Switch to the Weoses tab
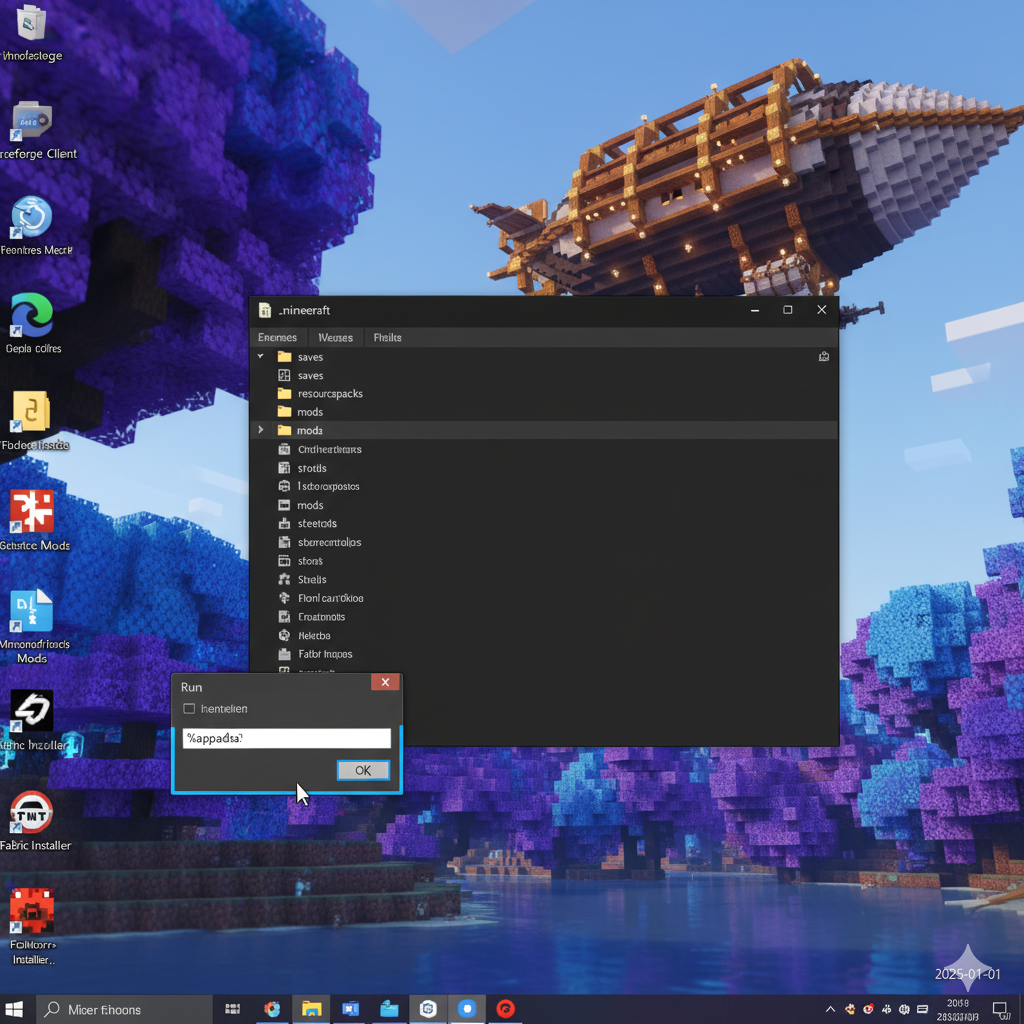The width and height of the screenshot is (1024, 1024). click(335, 338)
